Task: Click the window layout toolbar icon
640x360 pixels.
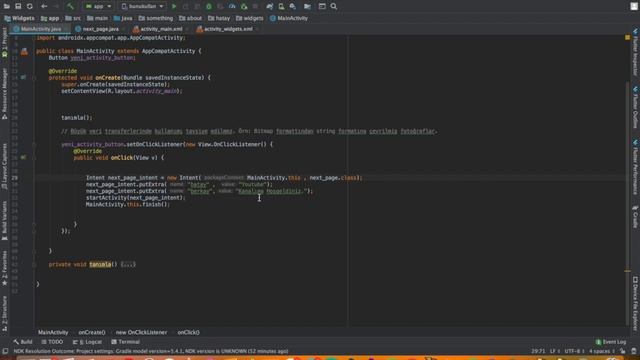Action: [x=322, y=6]
